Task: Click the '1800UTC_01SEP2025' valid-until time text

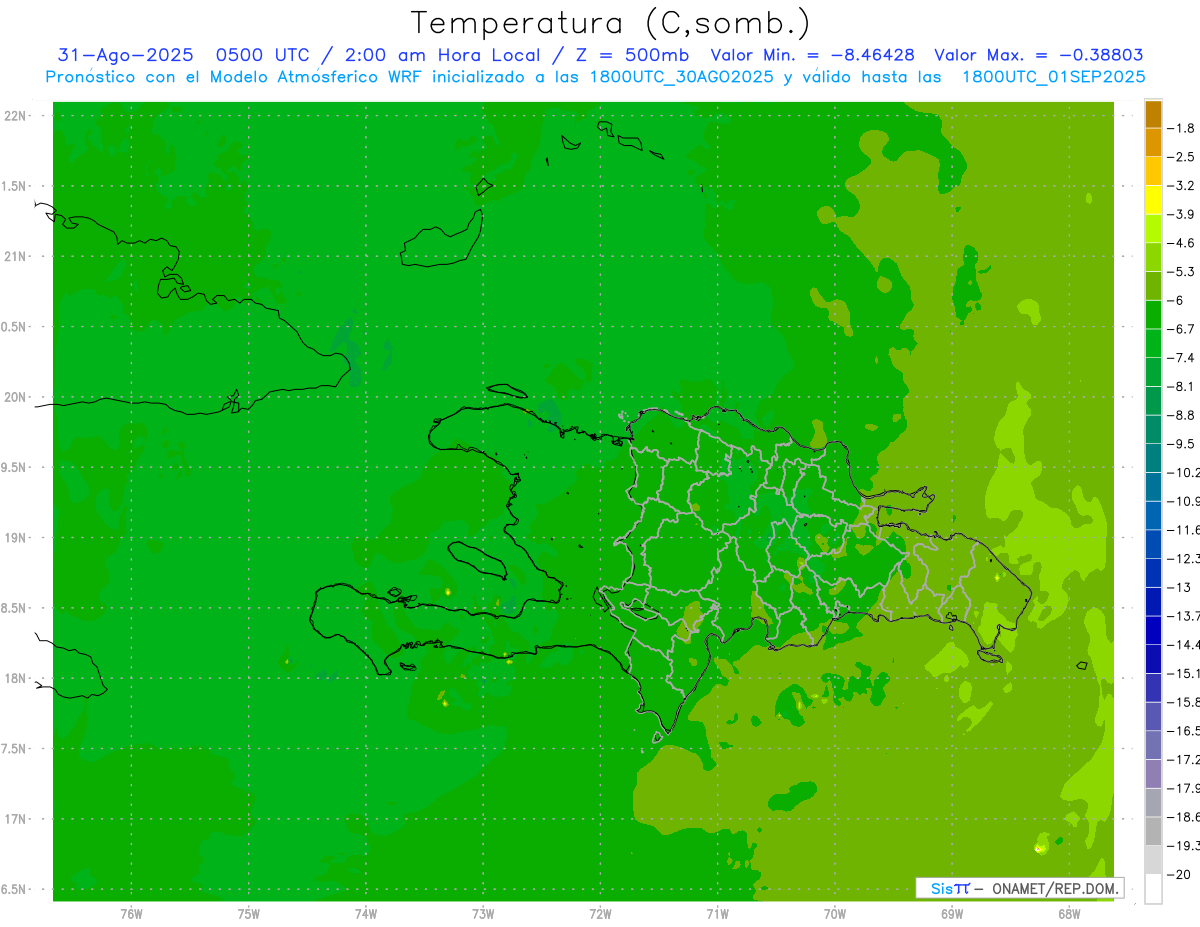Action: (1054, 77)
